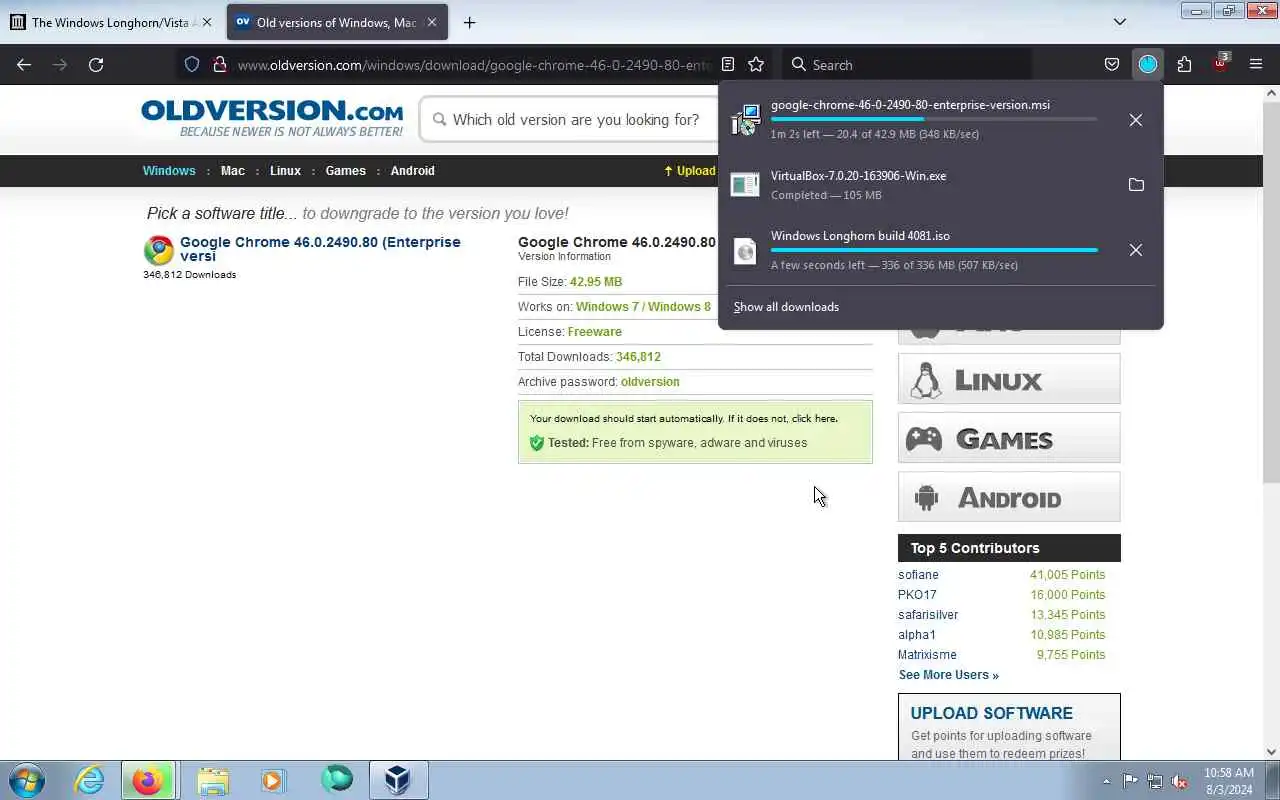The height and width of the screenshot is (800, 1280).
Task: Open tracking protection shield in address bar
Action: (x=192, y=65)
